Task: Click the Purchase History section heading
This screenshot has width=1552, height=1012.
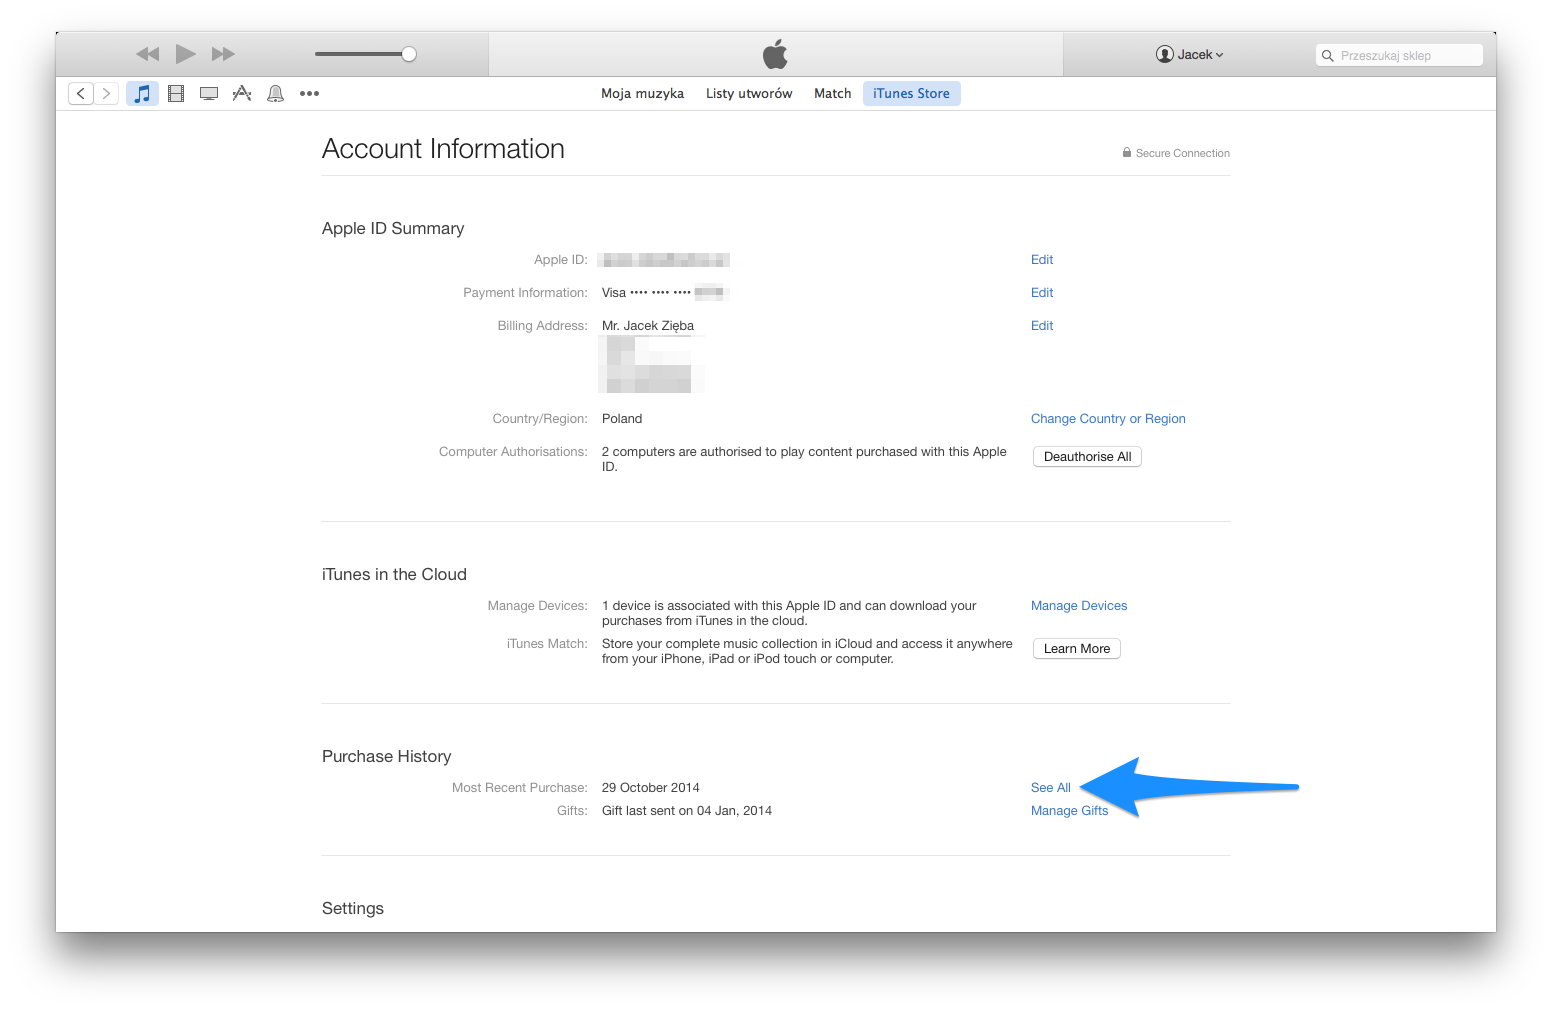Action: click(386, 756)
